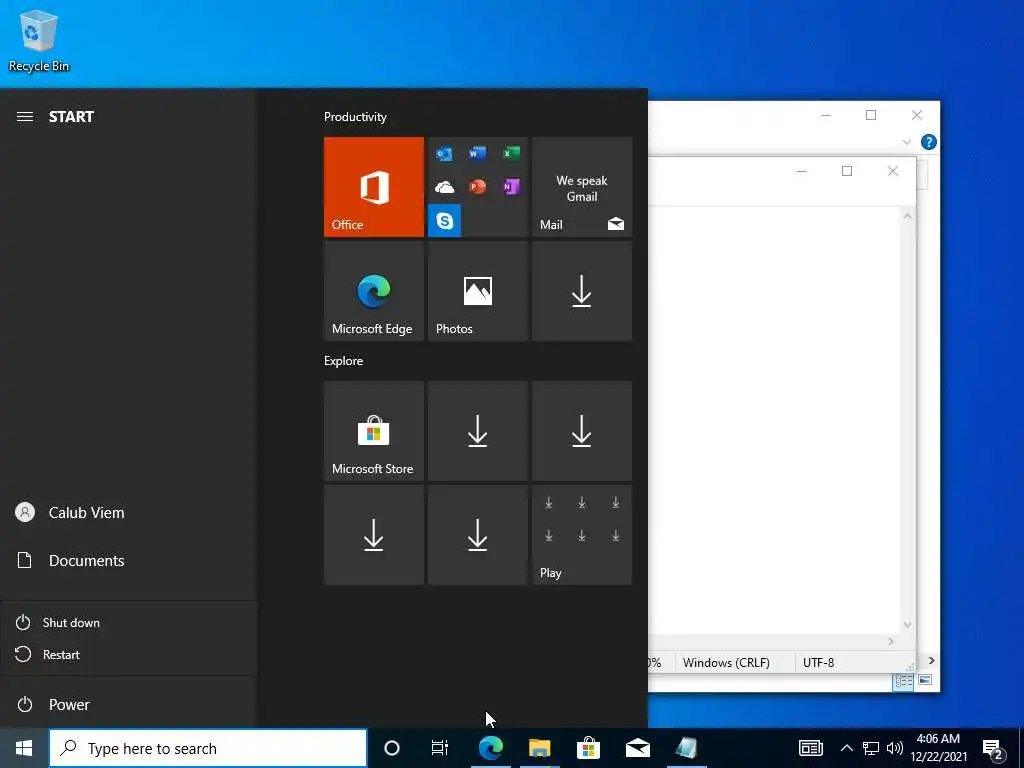Open the Photos tile
The image size is (1024, 768).
coord(477,291)
